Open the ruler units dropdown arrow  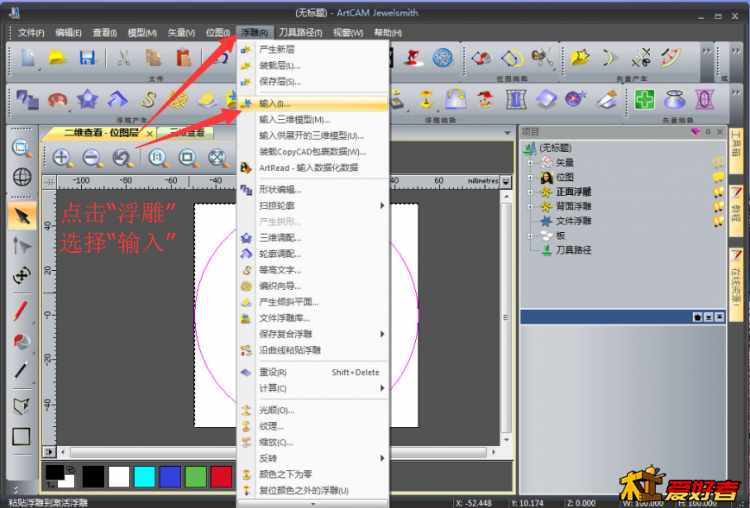click(x=506, y=181)
